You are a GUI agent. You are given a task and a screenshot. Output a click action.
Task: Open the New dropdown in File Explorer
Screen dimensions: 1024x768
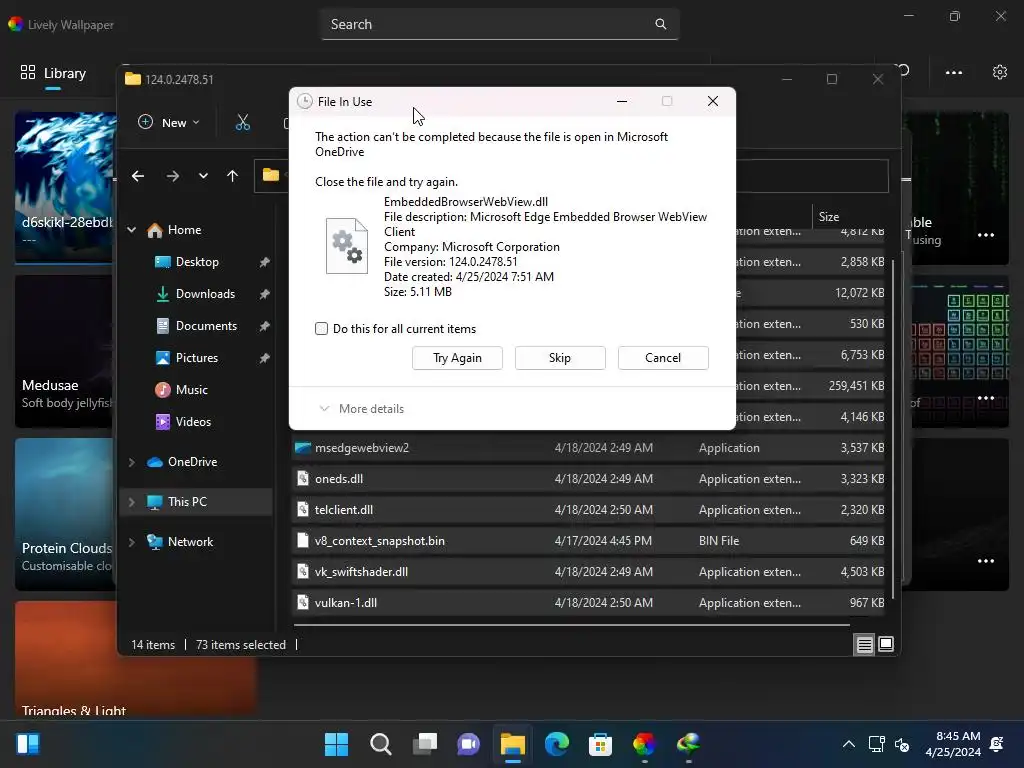click(168, 122)
